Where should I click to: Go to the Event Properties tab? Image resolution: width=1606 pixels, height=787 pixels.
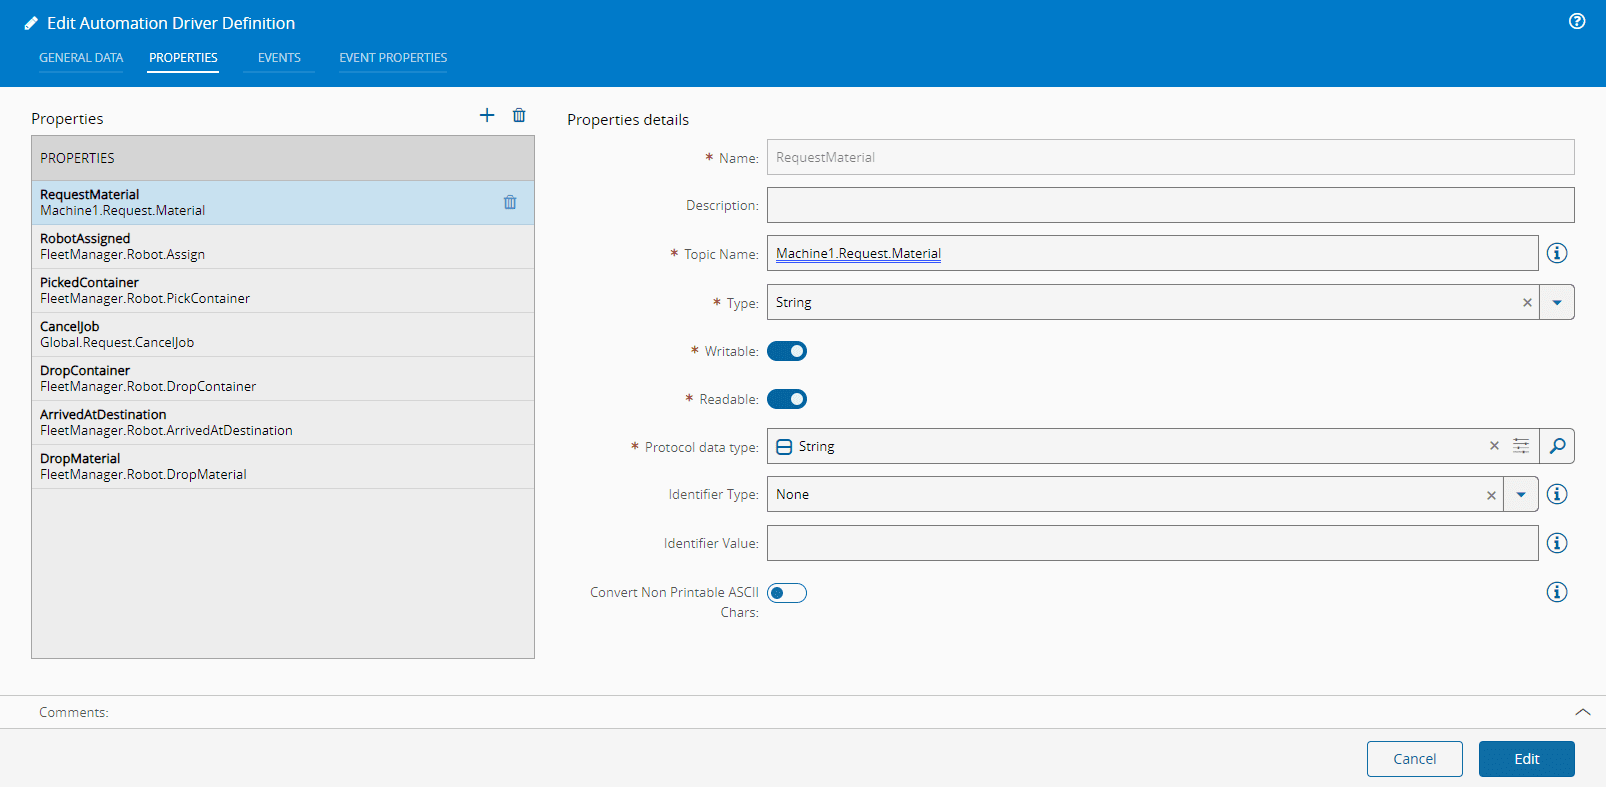tap(393, 58)
